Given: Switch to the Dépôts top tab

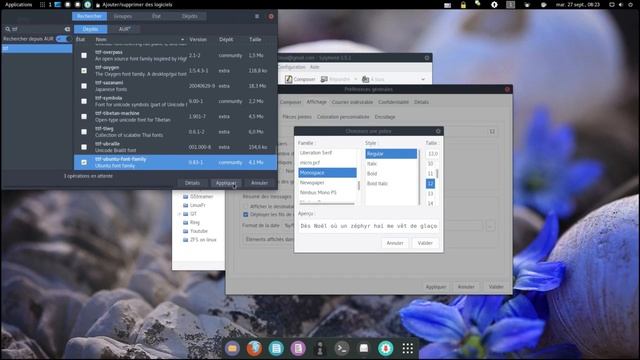Looking at the screenshot, I should coord(189,16).
